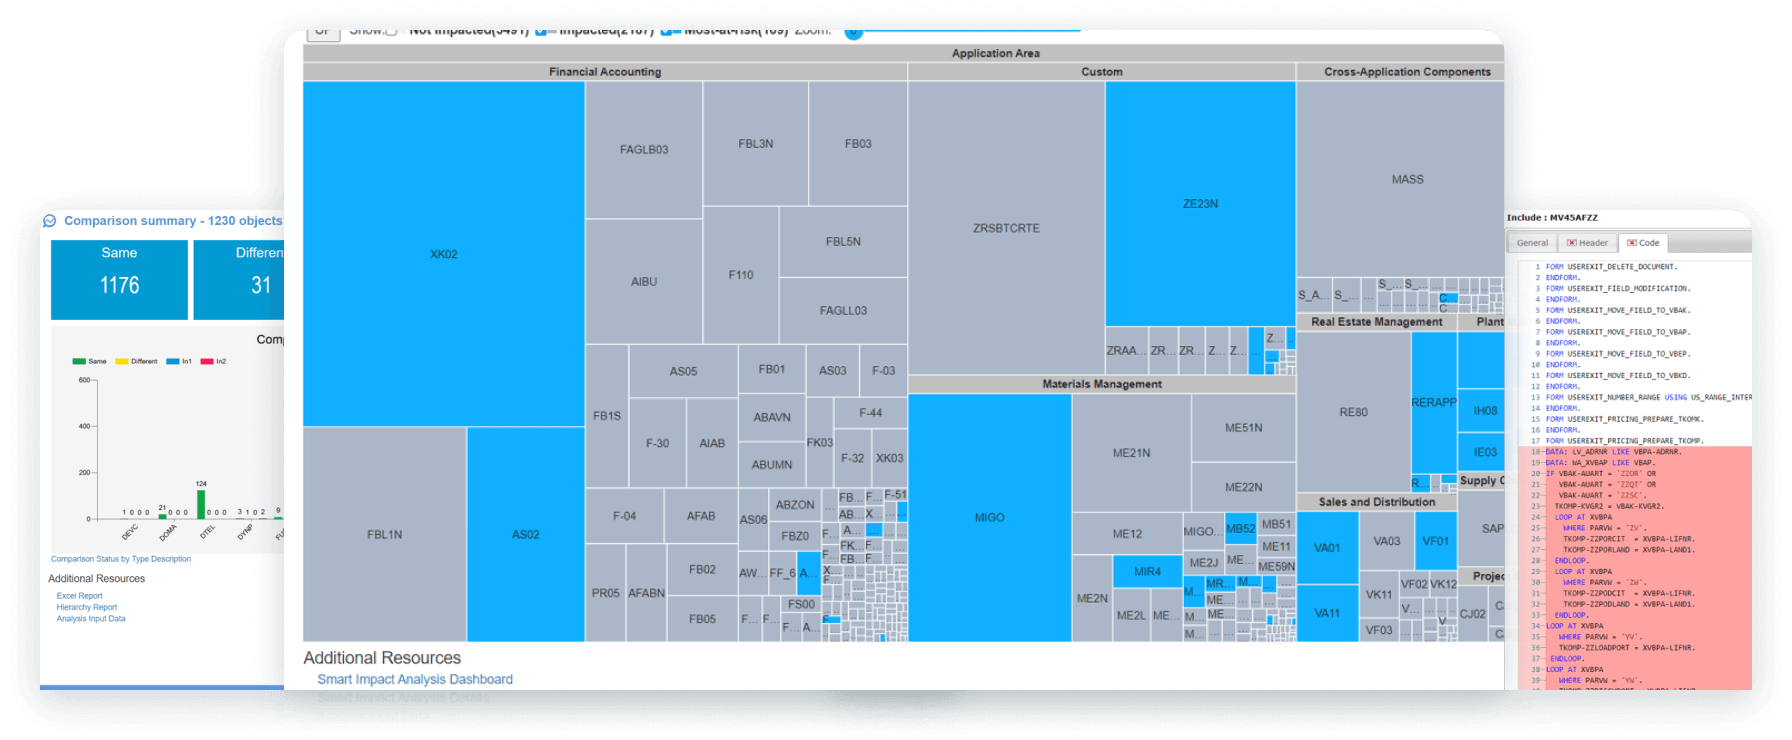Open the Excel Report link

(x=79, y=596)
